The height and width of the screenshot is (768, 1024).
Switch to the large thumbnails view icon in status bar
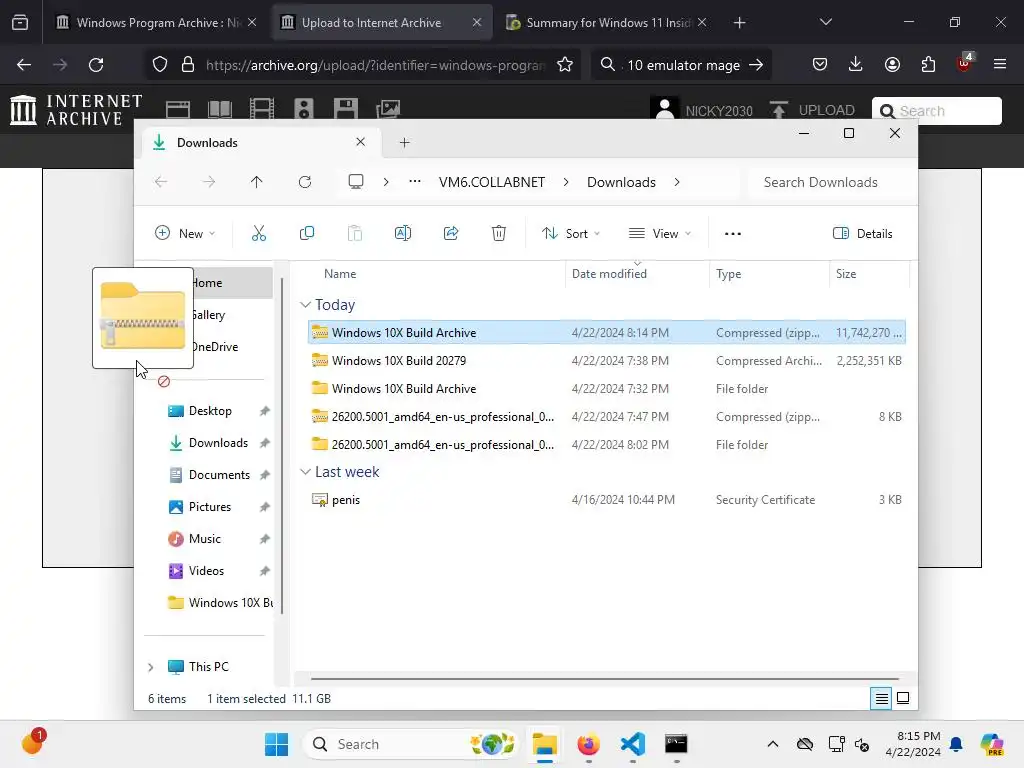coord(903,698)
